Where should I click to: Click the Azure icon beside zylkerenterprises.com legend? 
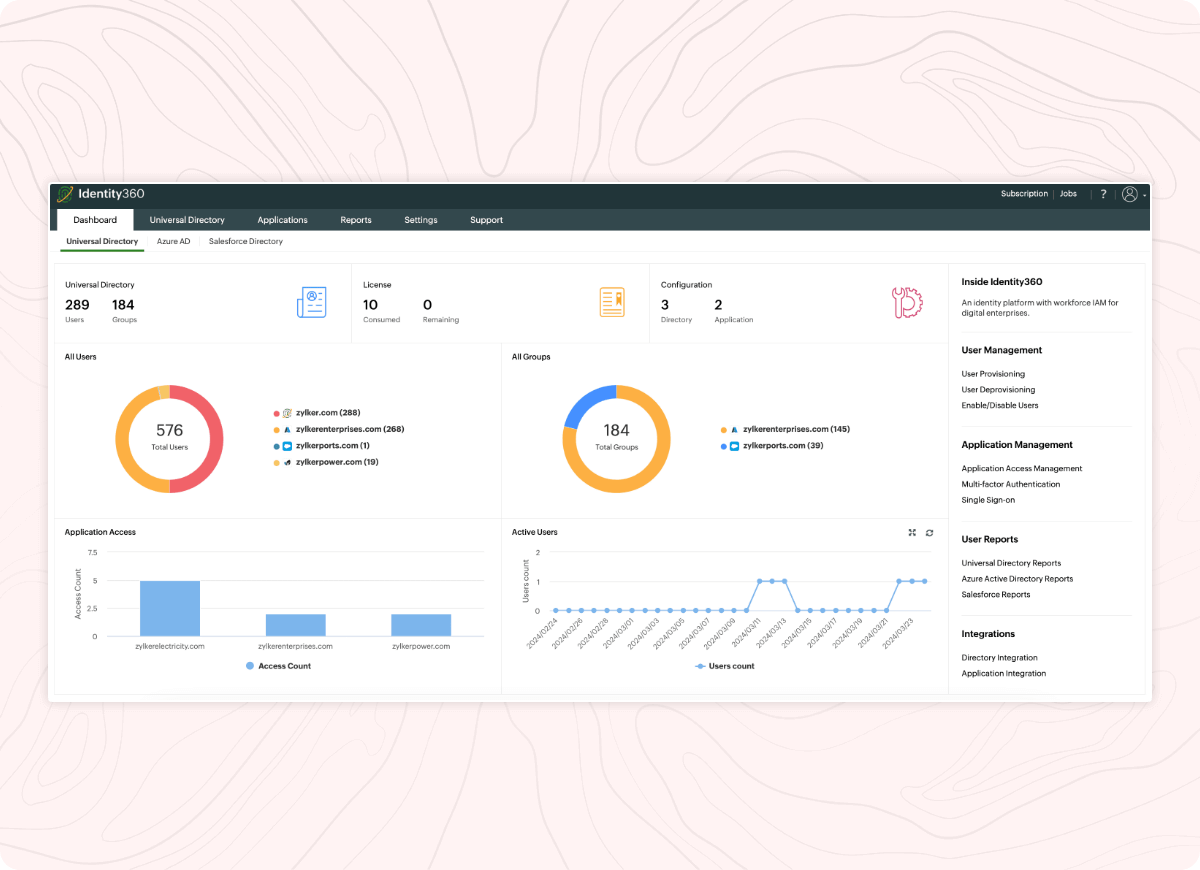click(x=289, y=428)
